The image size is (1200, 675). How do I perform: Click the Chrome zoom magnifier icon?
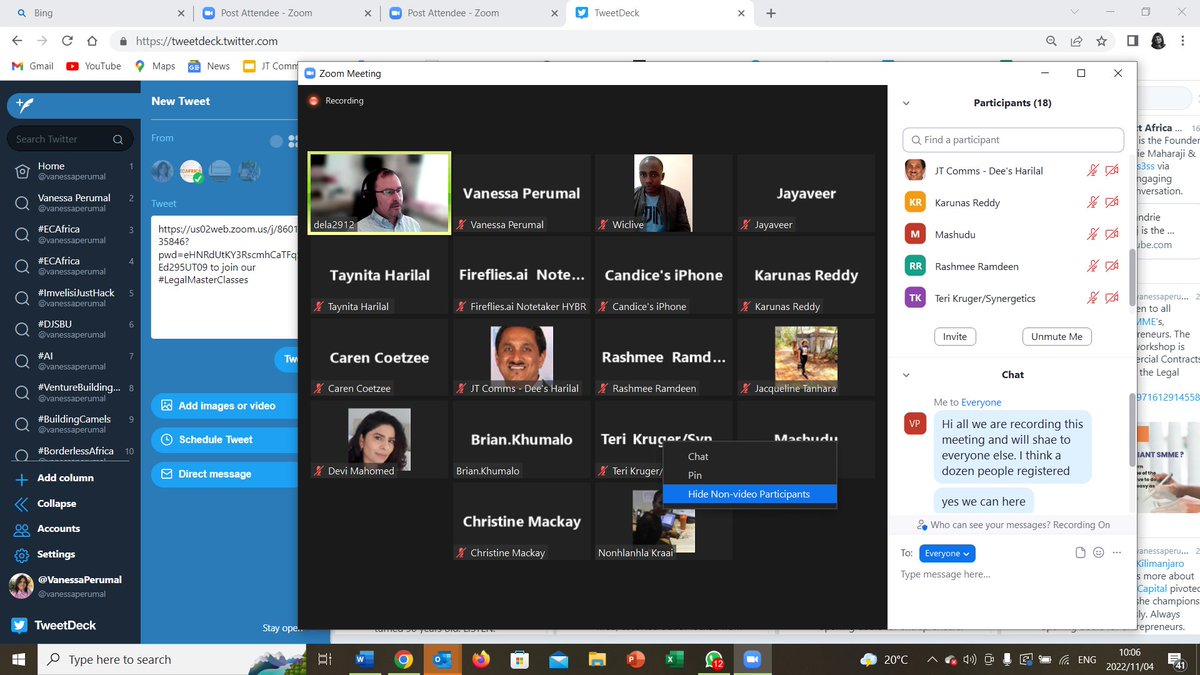click(1051, 41)
